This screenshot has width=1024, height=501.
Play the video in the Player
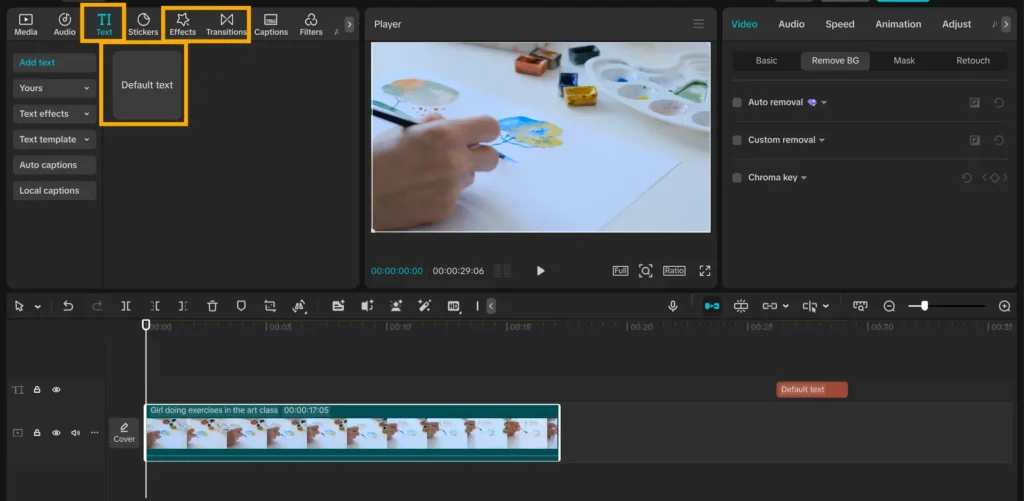point(540,270)
